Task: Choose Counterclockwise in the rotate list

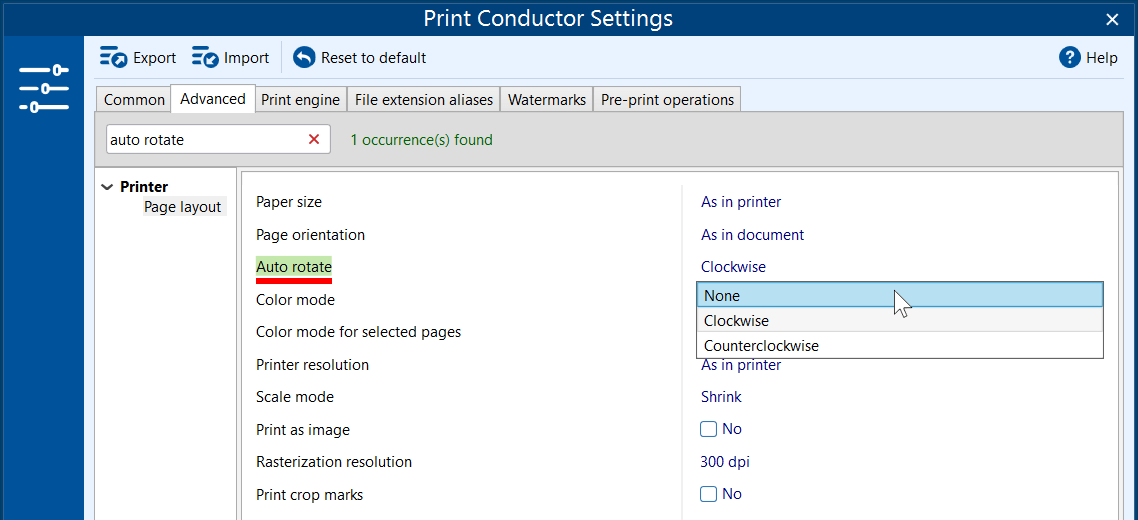Action: (761, 346)
